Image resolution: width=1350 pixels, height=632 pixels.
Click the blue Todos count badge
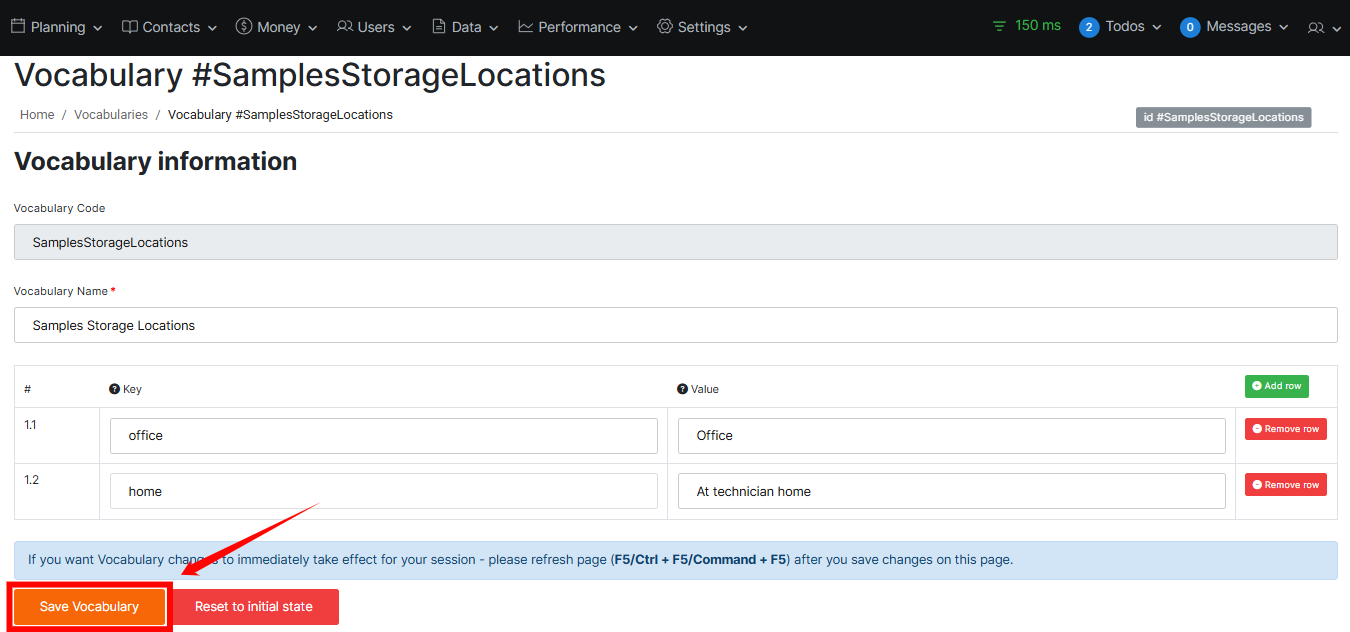coord(1089,27)
